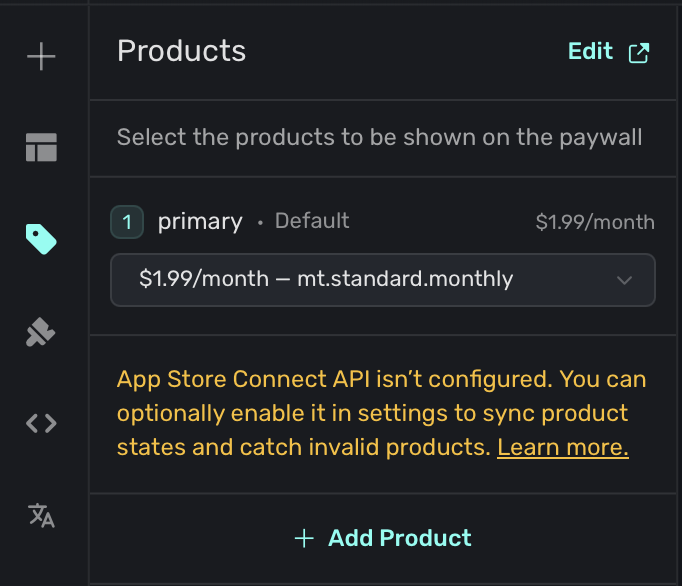Click the plus icon next to Add Product
This screenshot has width=682, height=586.
coord(304,538)
